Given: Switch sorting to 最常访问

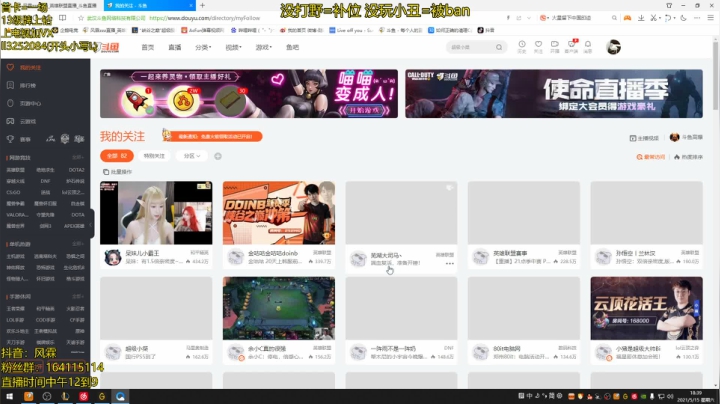Looking at the screenshot, I should [651, 157].
